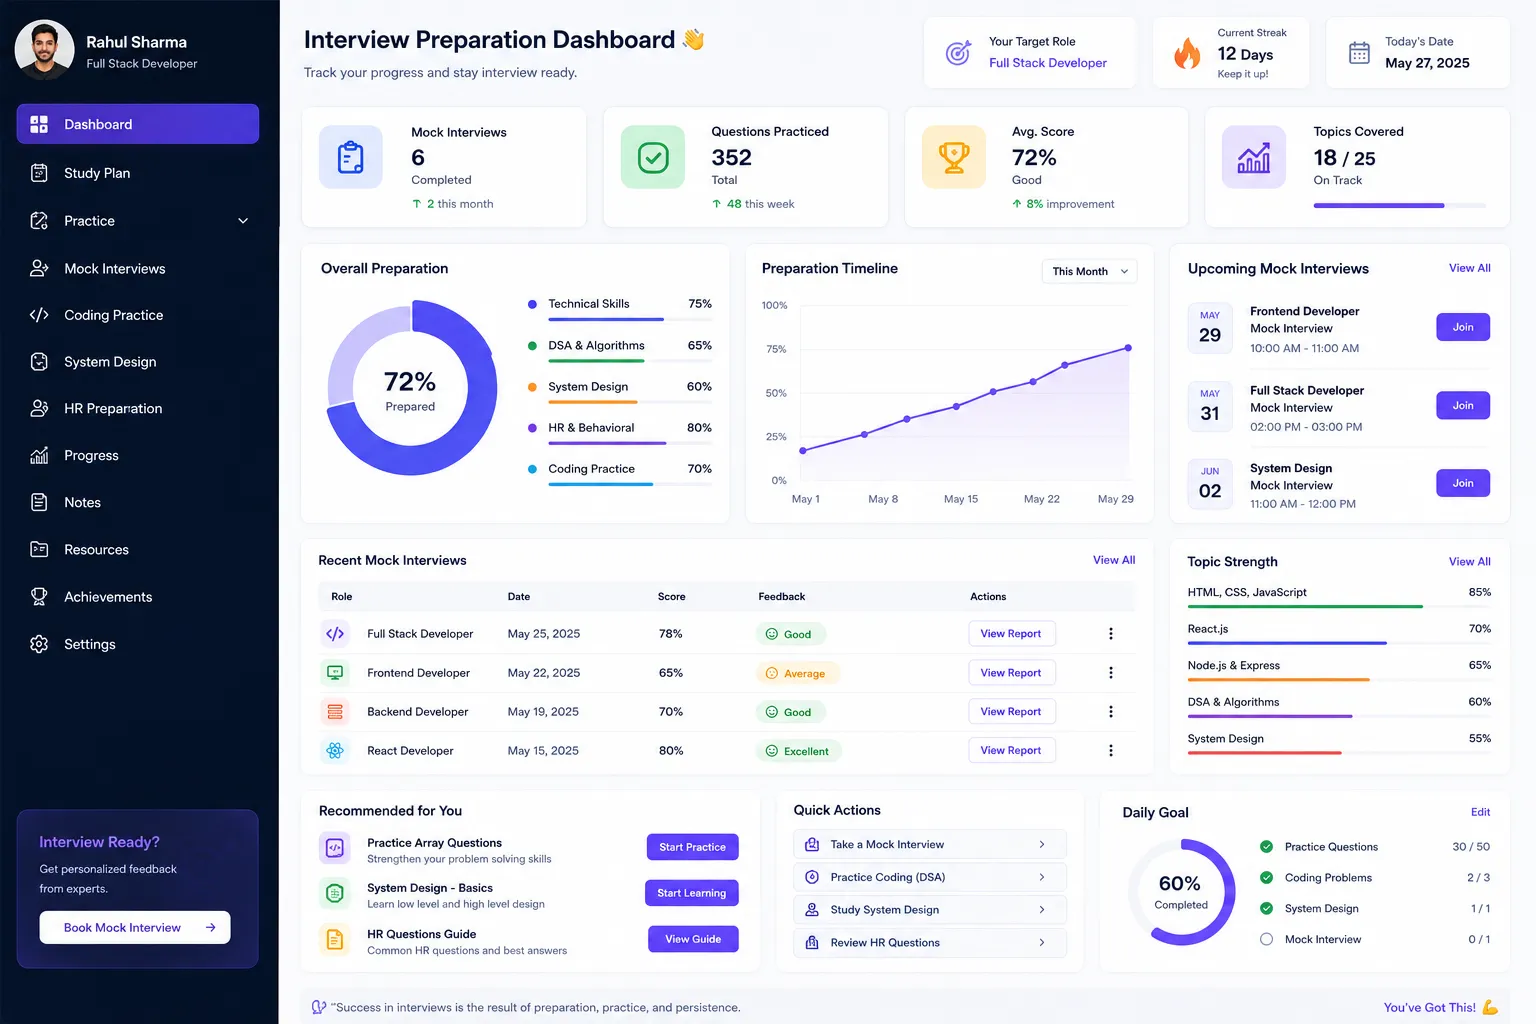Click the Topics Covered chart icon
The image size is (1536, 1024).
(x=1254, y=157)
